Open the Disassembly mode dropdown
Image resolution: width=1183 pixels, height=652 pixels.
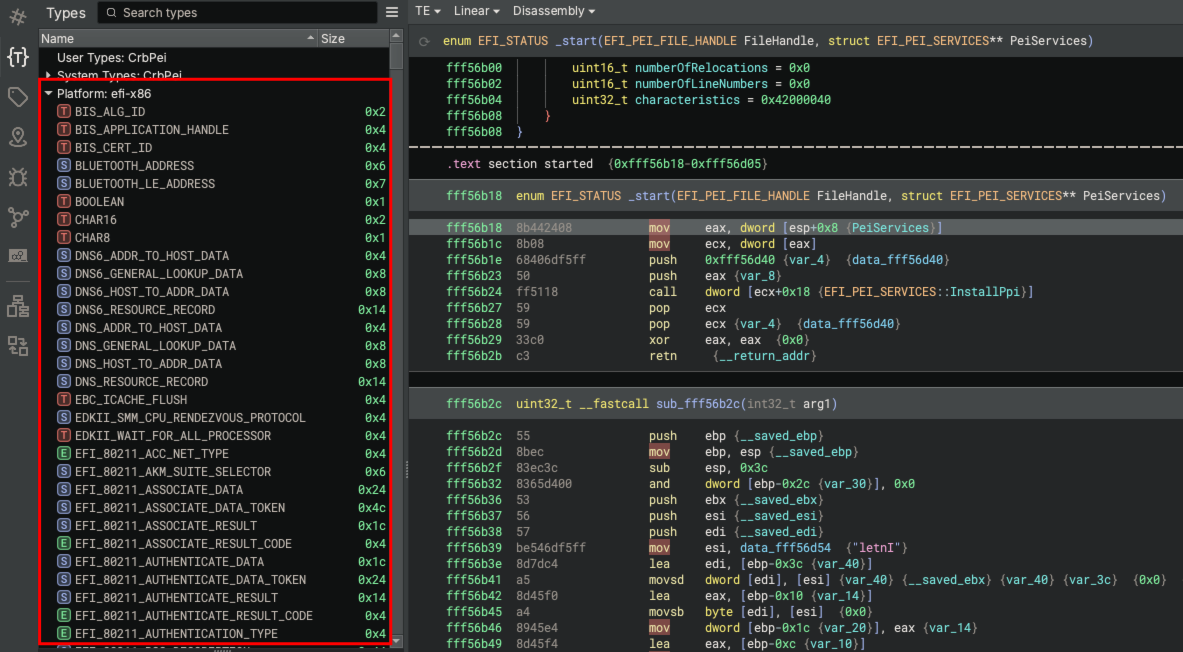click(x=554, y=11)
